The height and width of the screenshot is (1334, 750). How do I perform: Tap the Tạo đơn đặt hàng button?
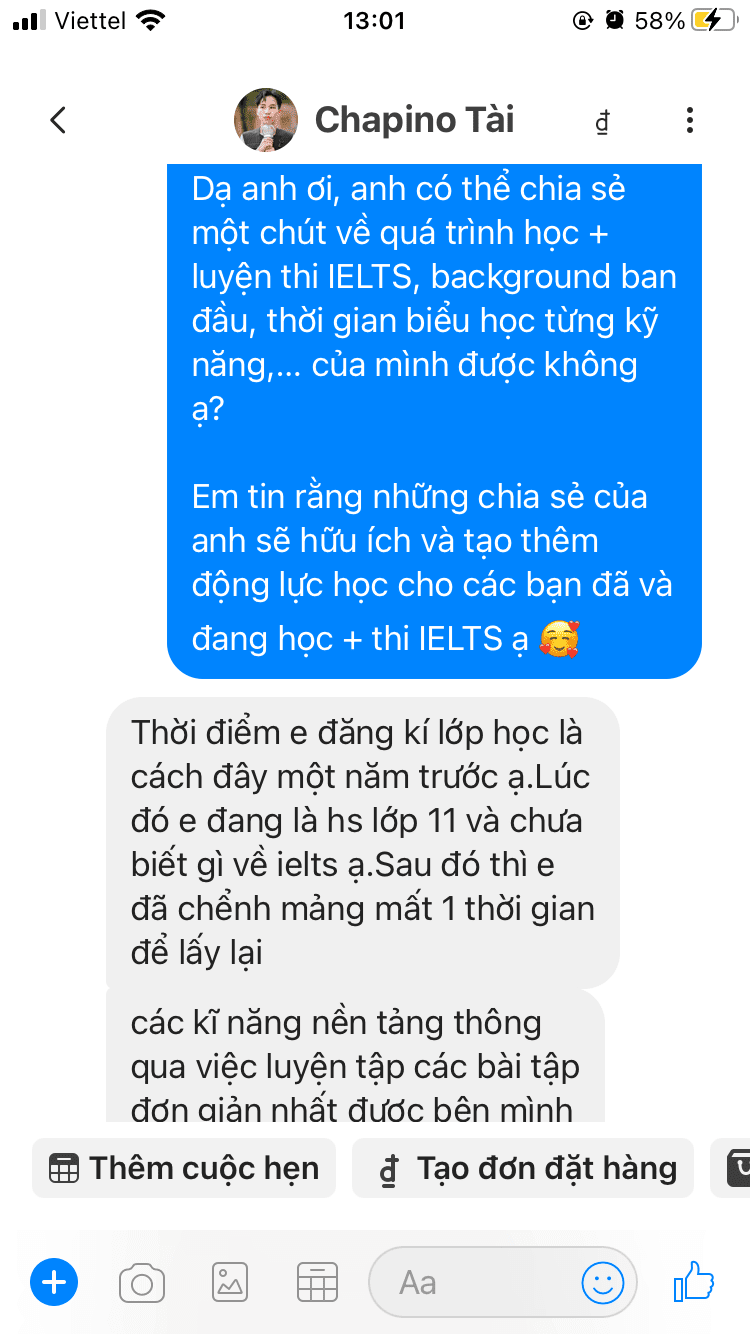pyautogui.click(x=523, y=1168)
